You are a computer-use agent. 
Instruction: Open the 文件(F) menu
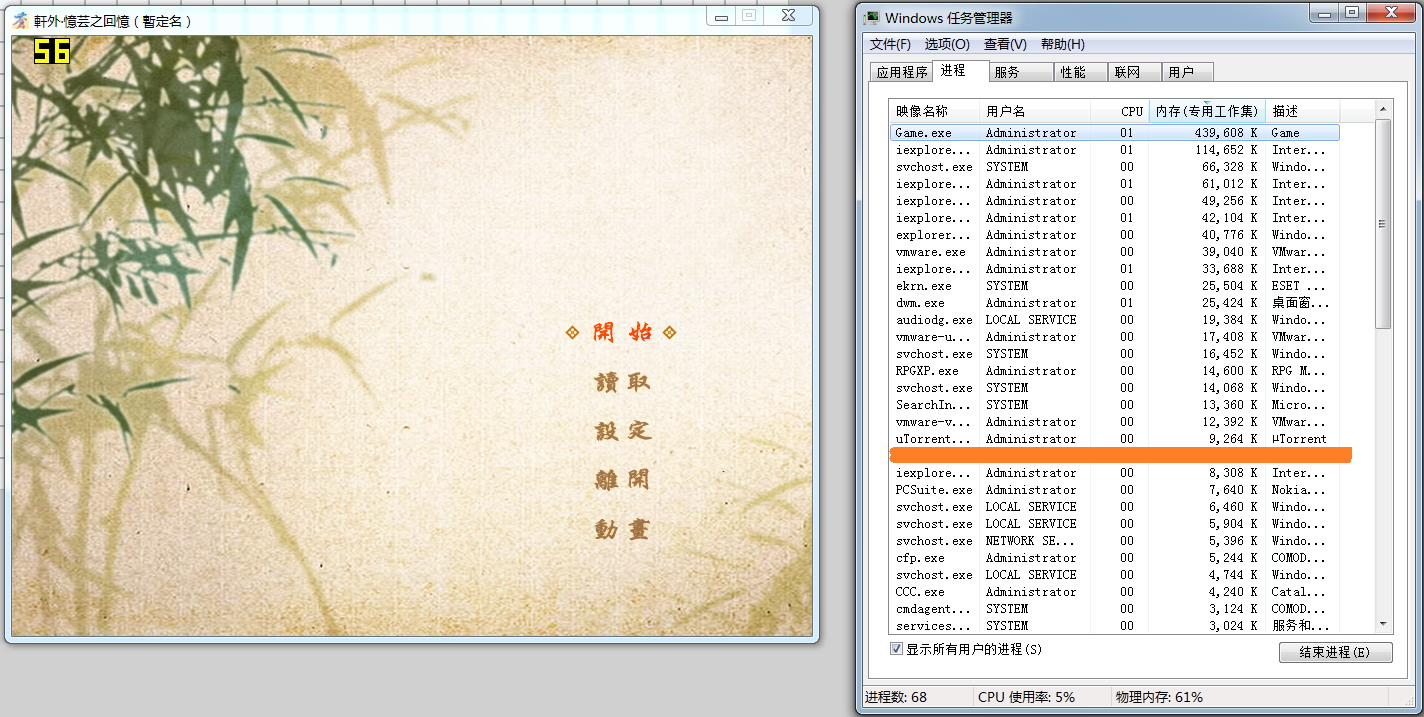[890, 44]
